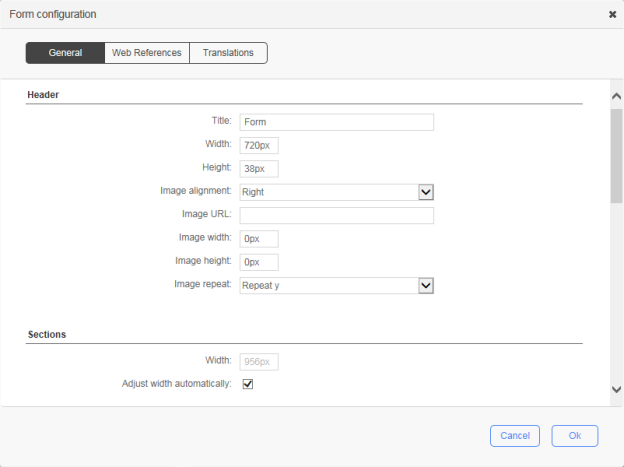Click the Image width field
Image resolution: width=624 pixels, height=467 pixels.
259,239
